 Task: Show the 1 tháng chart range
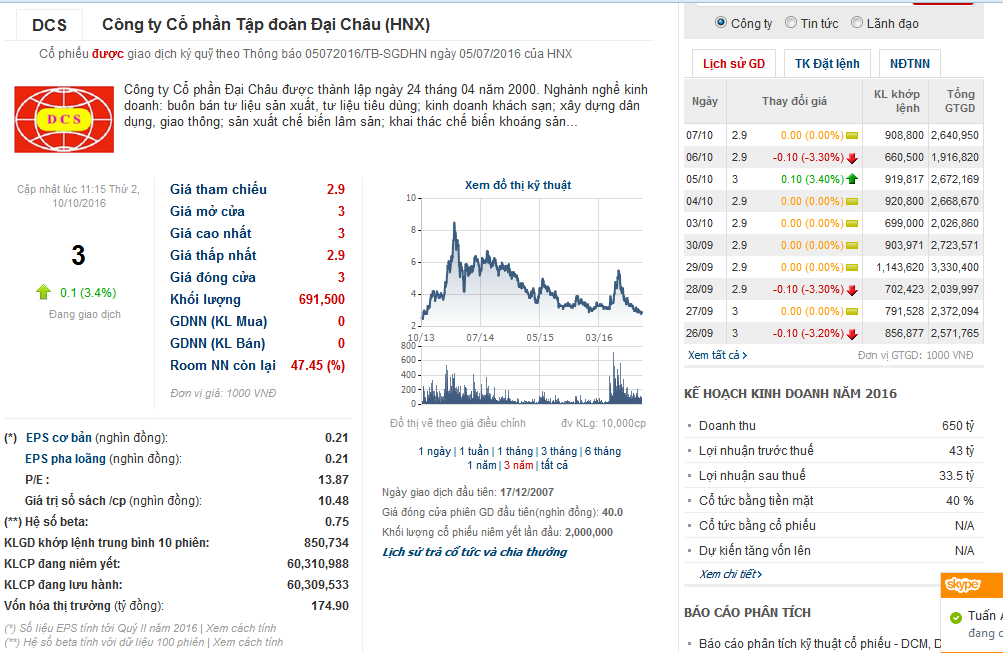pos(515,451)
